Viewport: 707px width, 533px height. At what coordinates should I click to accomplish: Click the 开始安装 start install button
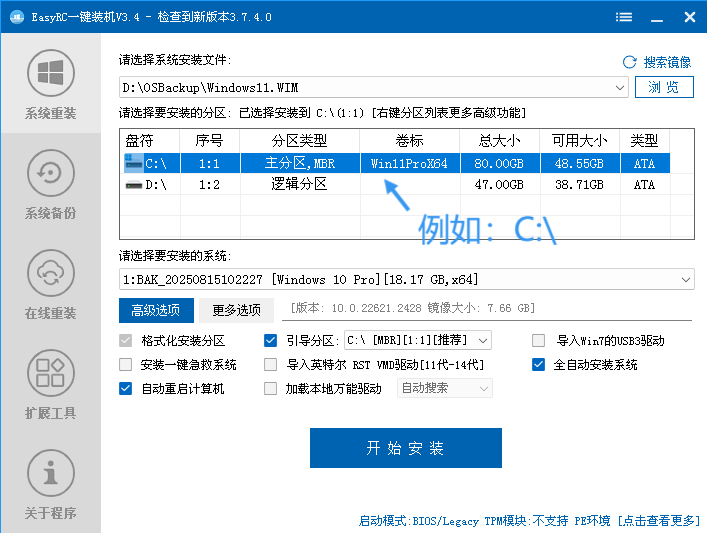coord(406,448)
